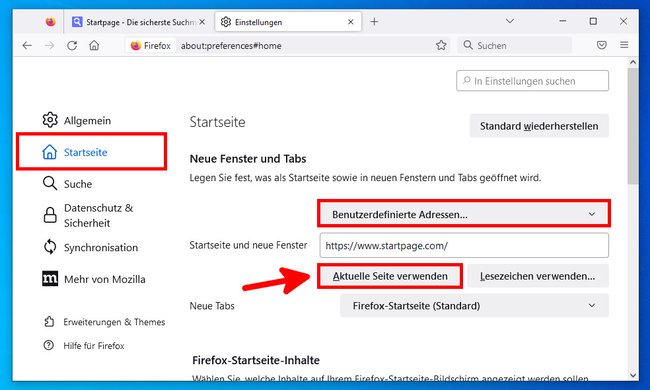The image size is (650, 390).
Task: Reload the page with the refresh icon
Action: [72, 46]
